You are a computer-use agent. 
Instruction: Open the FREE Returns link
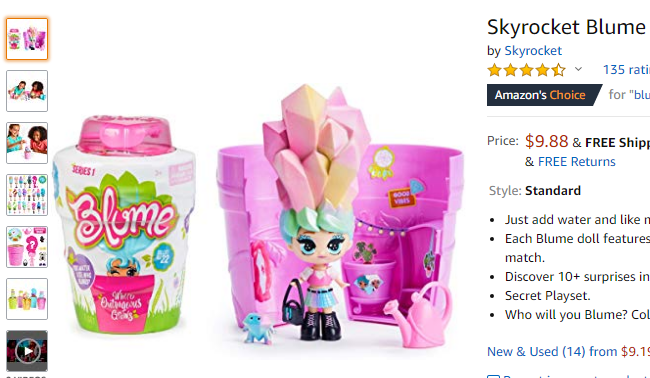[x=577, y=162]
